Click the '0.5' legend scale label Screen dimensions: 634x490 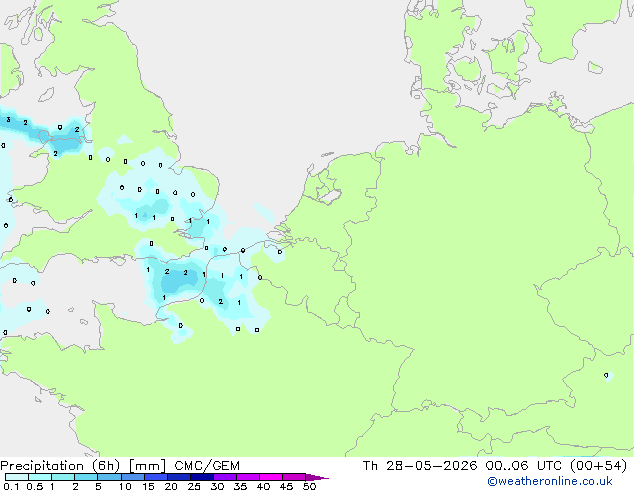point(35,486)
